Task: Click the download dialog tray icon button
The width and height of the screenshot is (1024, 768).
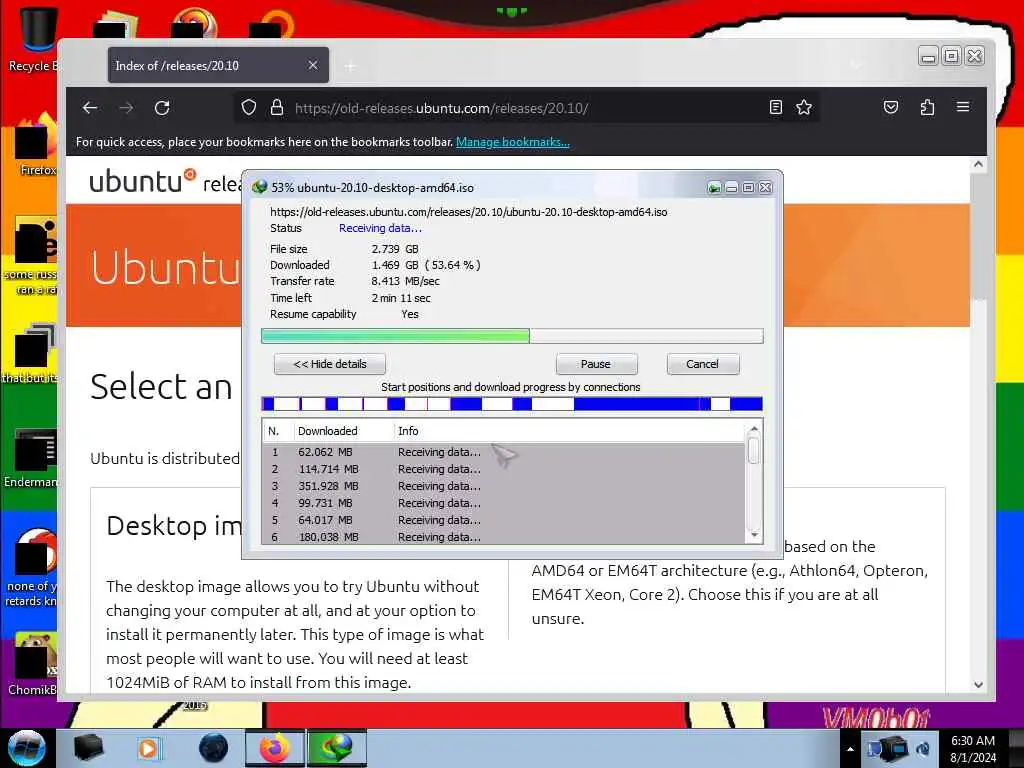Action: pos(714,188)
